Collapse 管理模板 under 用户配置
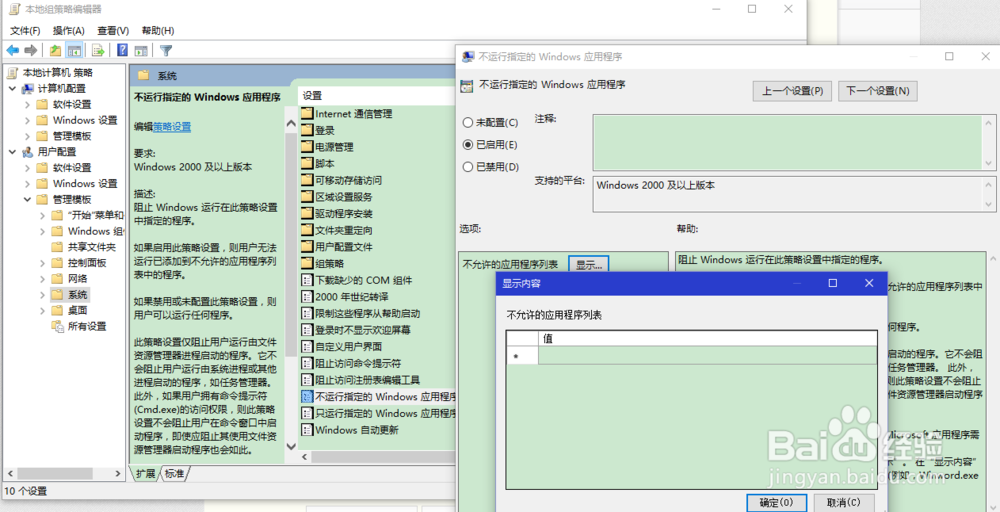The height and width of the screenshot is (512, 1000). click(27, 200)
